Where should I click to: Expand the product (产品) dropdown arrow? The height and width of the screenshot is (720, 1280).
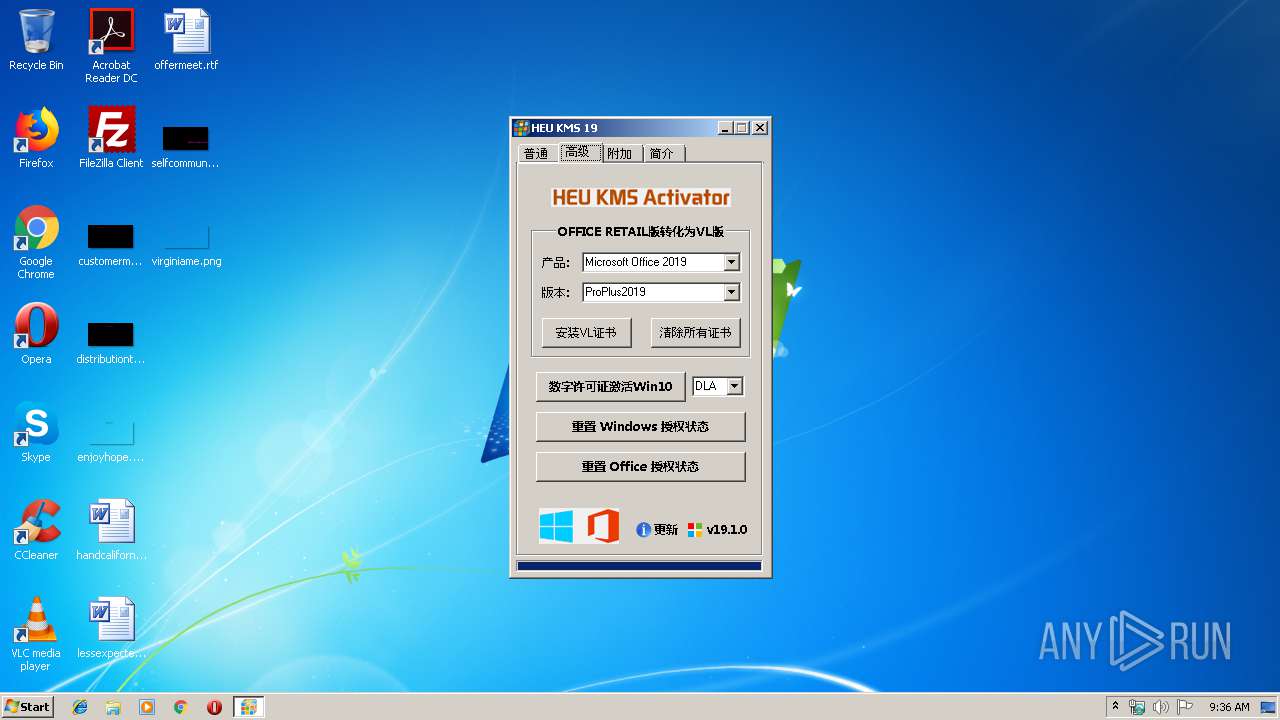click(731, 262)
